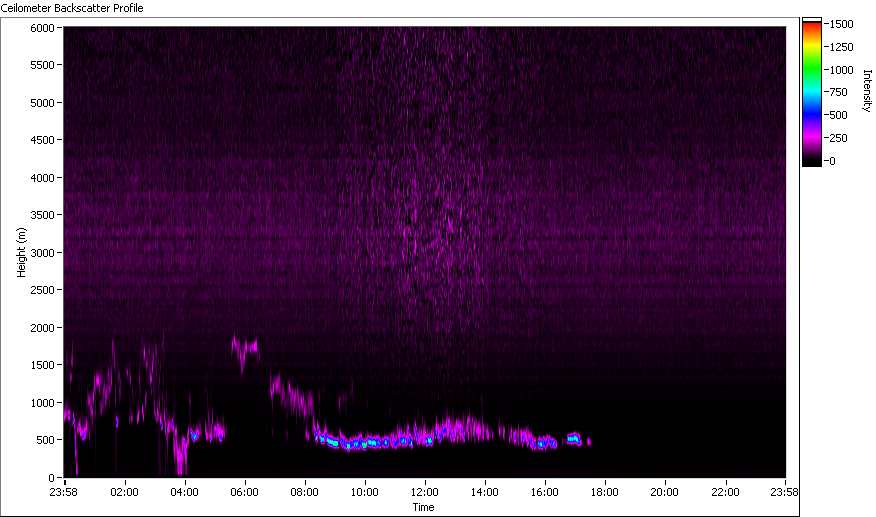
Task: Click the 750 intensity scale value
Action: (839, 92)
